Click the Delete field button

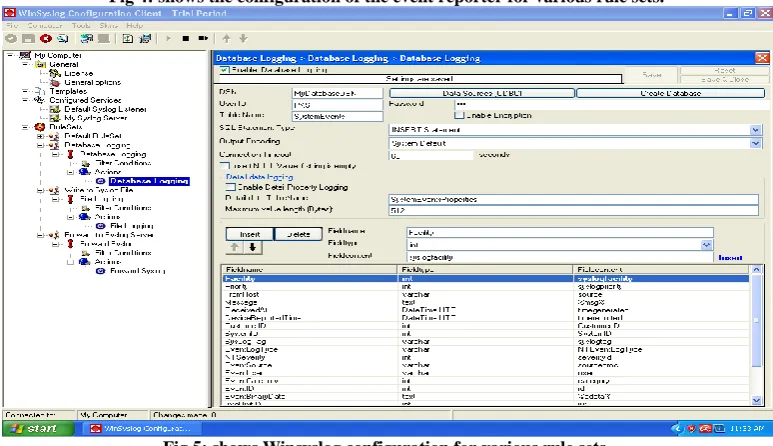298,234
